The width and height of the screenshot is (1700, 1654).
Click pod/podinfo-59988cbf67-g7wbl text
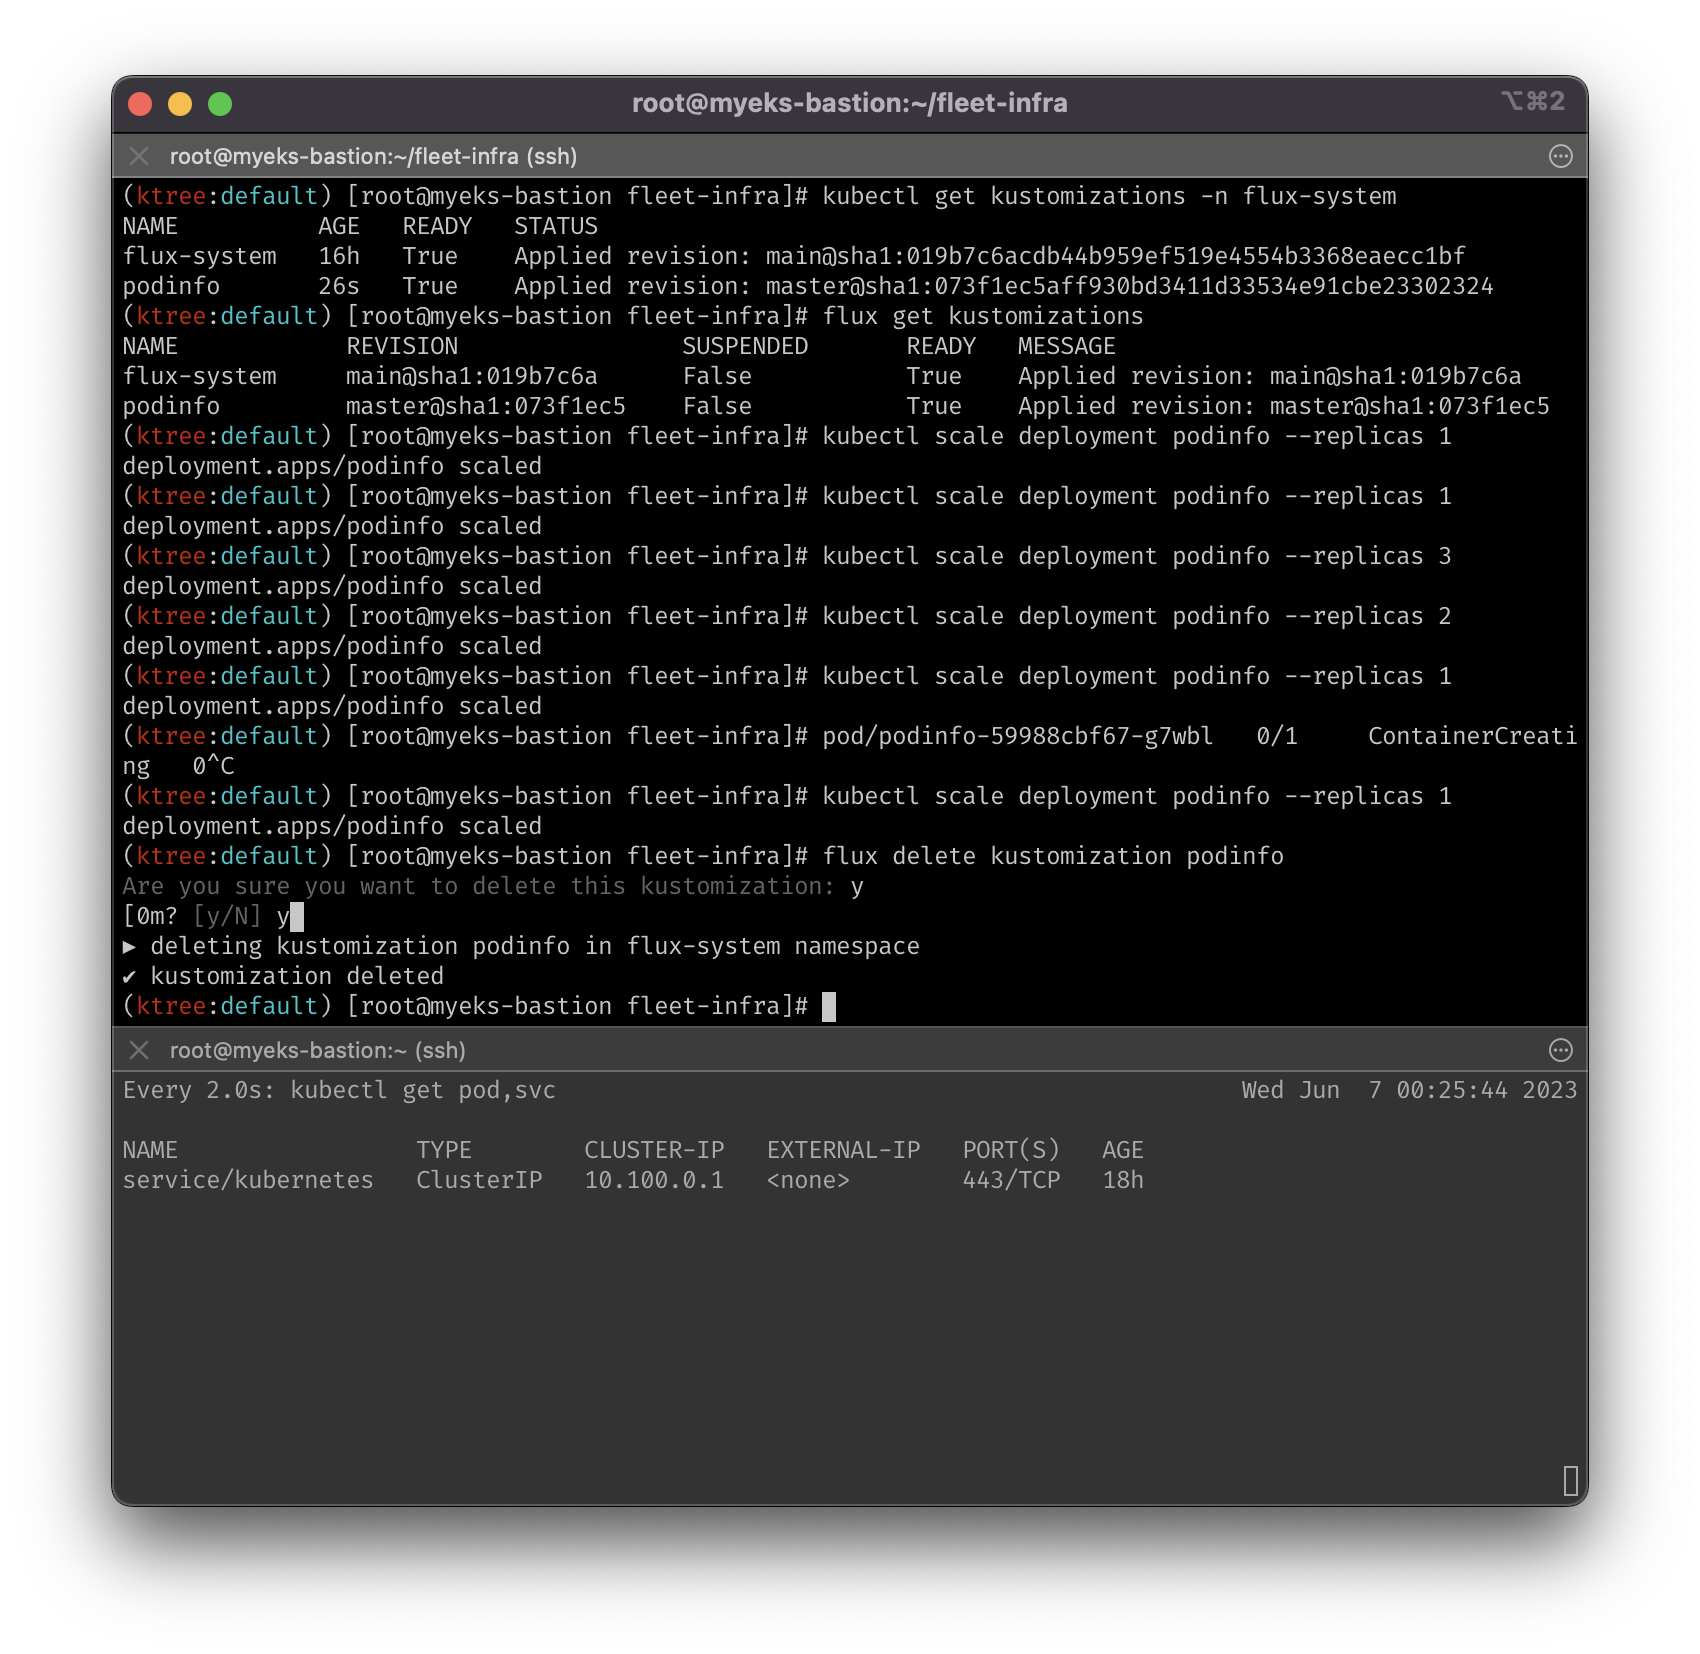coord(1017,736)
